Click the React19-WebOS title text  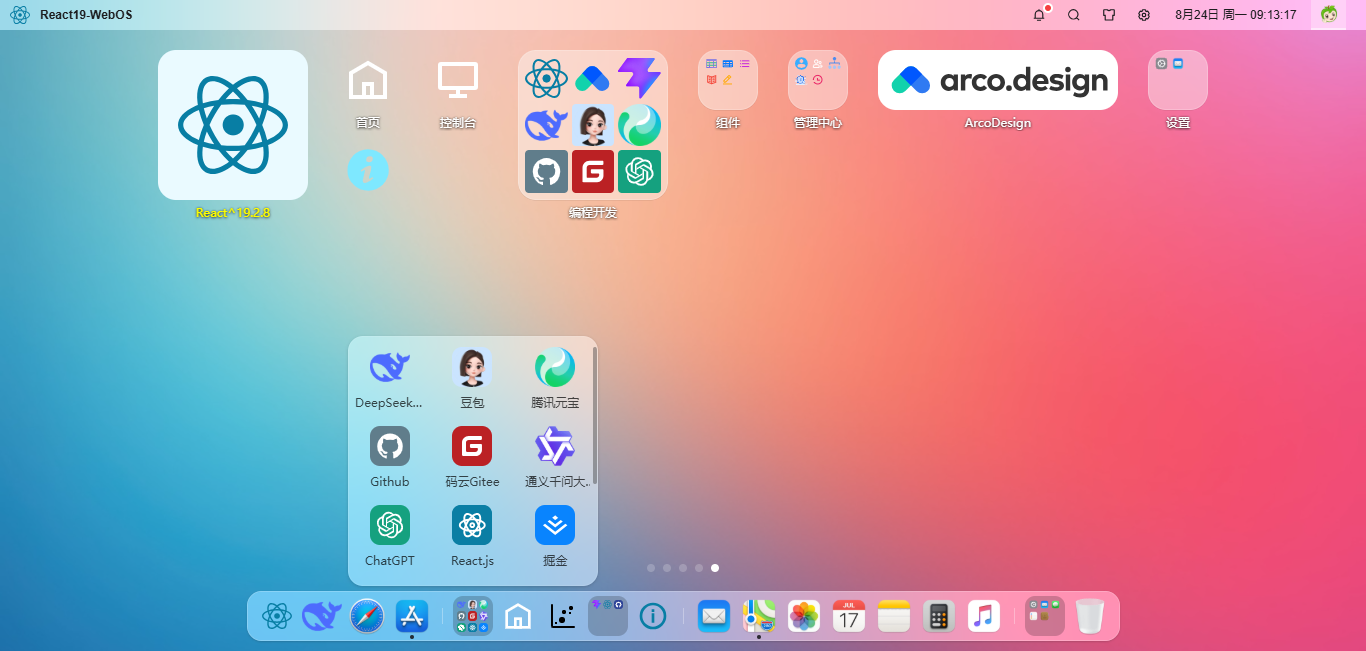86,15
